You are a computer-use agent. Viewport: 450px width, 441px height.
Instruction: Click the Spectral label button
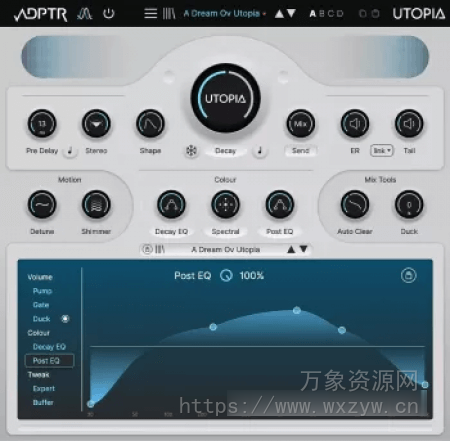click(225, 231)
